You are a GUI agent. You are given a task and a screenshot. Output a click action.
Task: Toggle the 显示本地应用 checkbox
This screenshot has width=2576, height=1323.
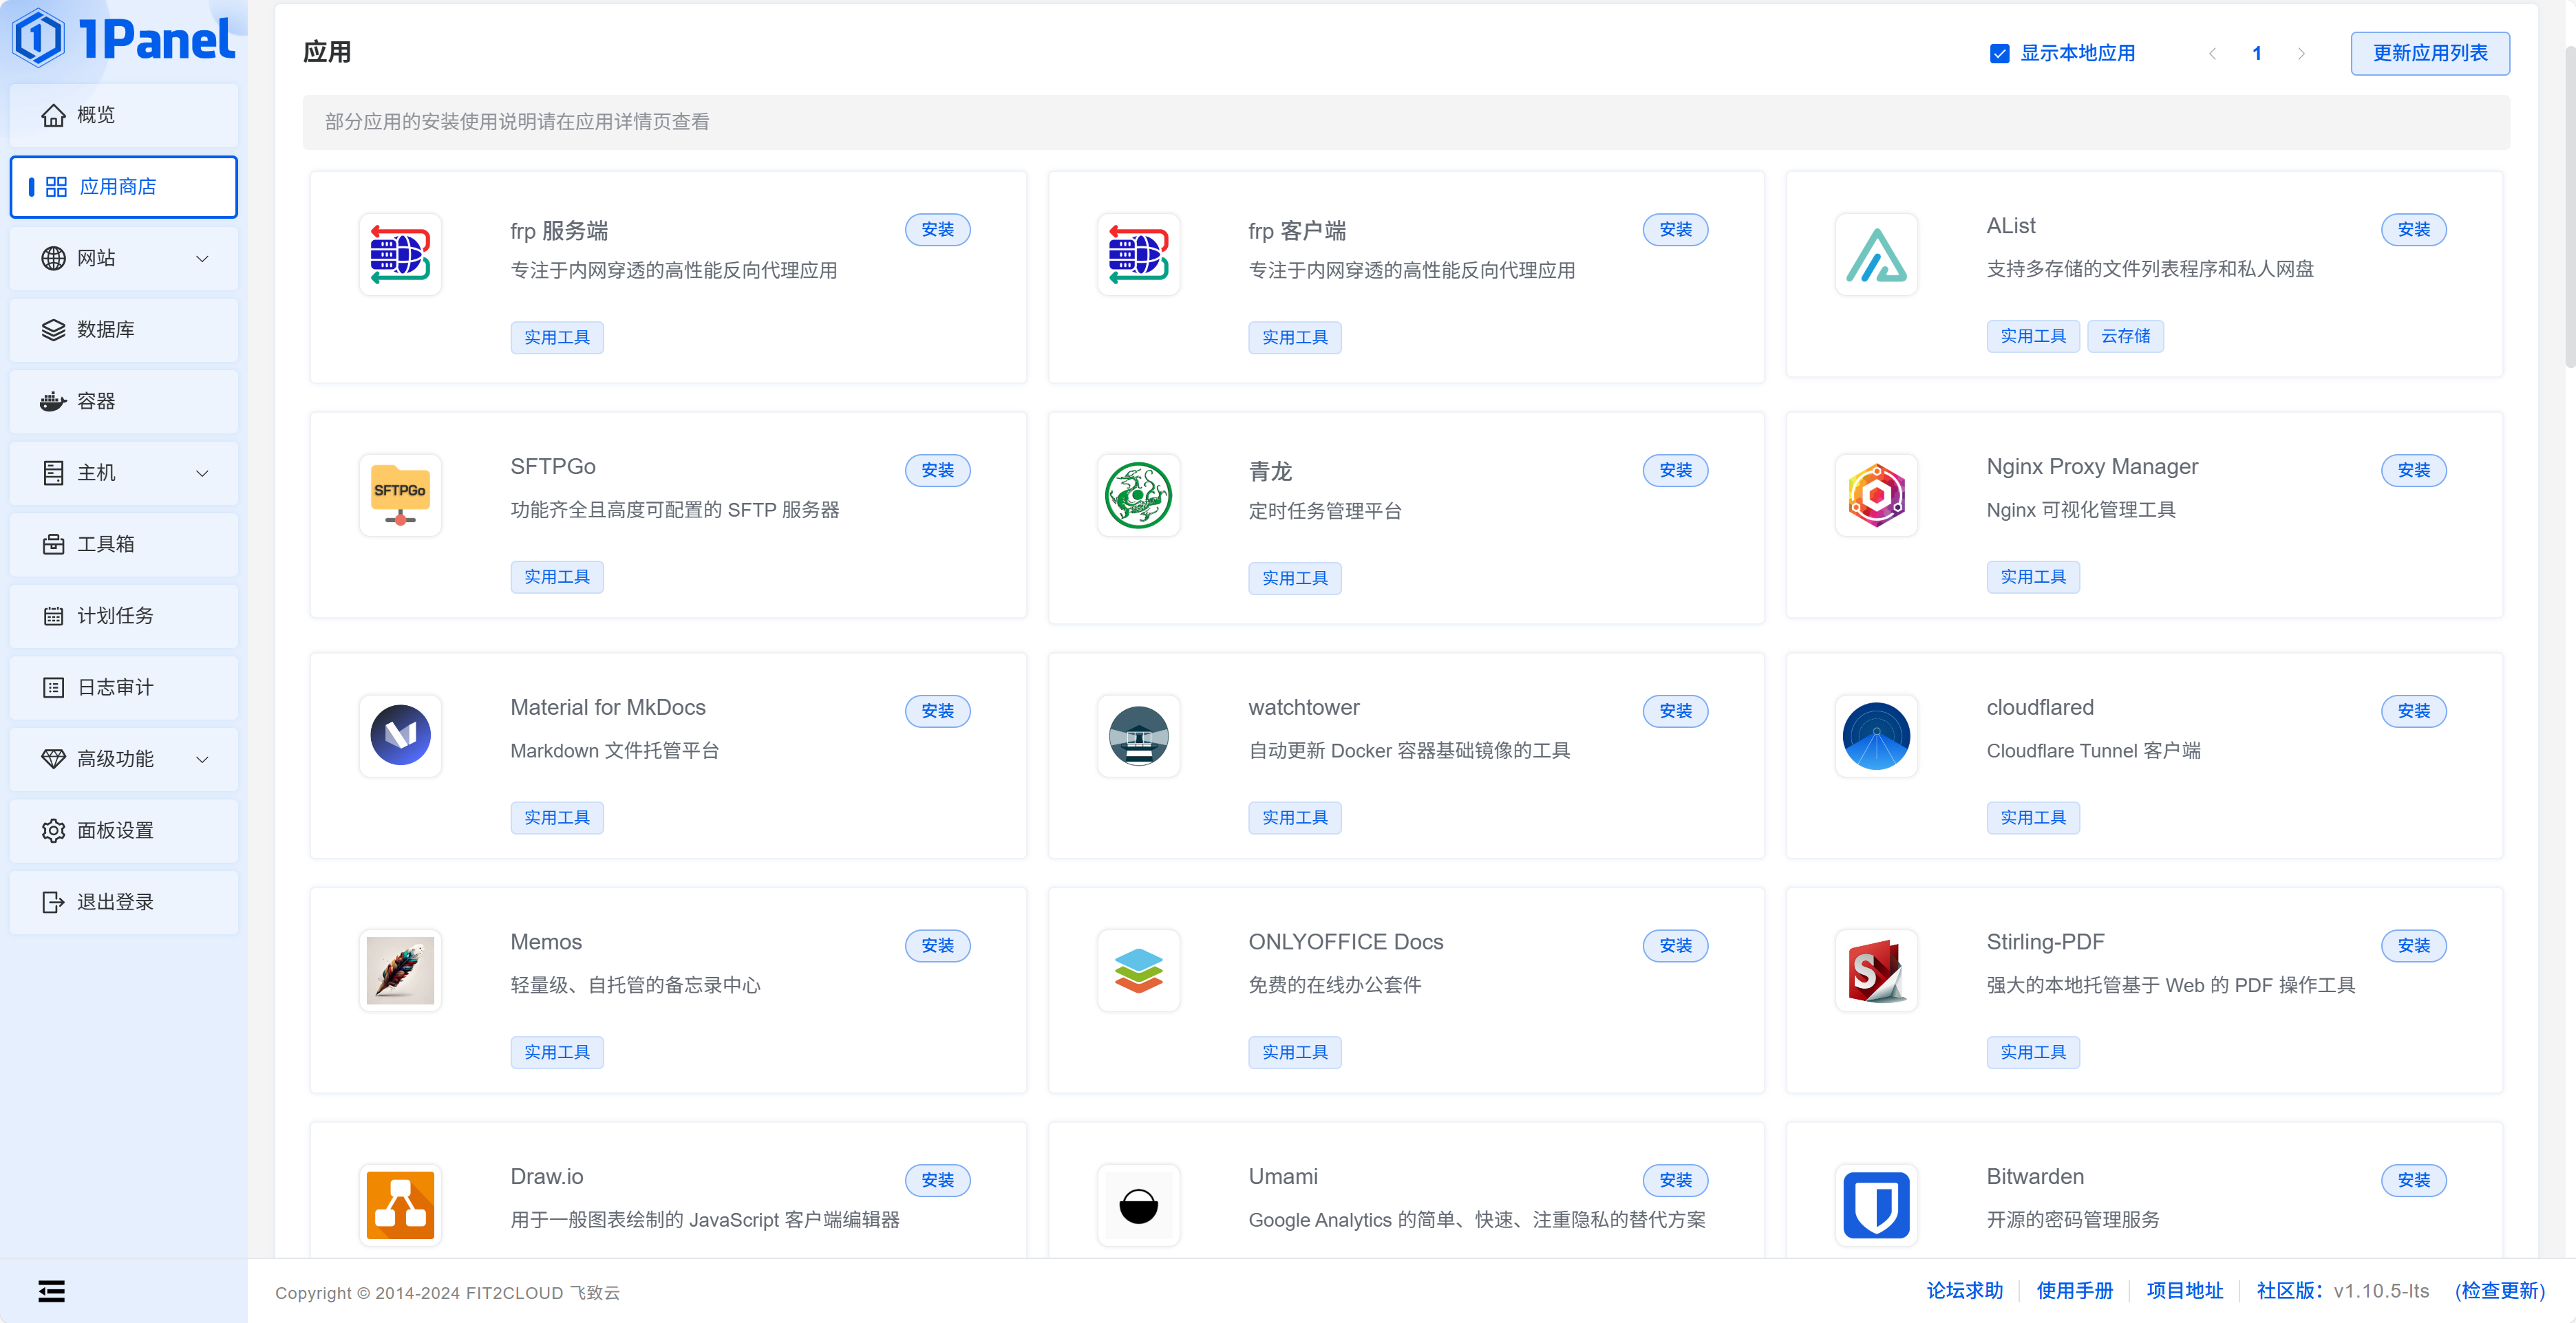[x=1999, y=54]
